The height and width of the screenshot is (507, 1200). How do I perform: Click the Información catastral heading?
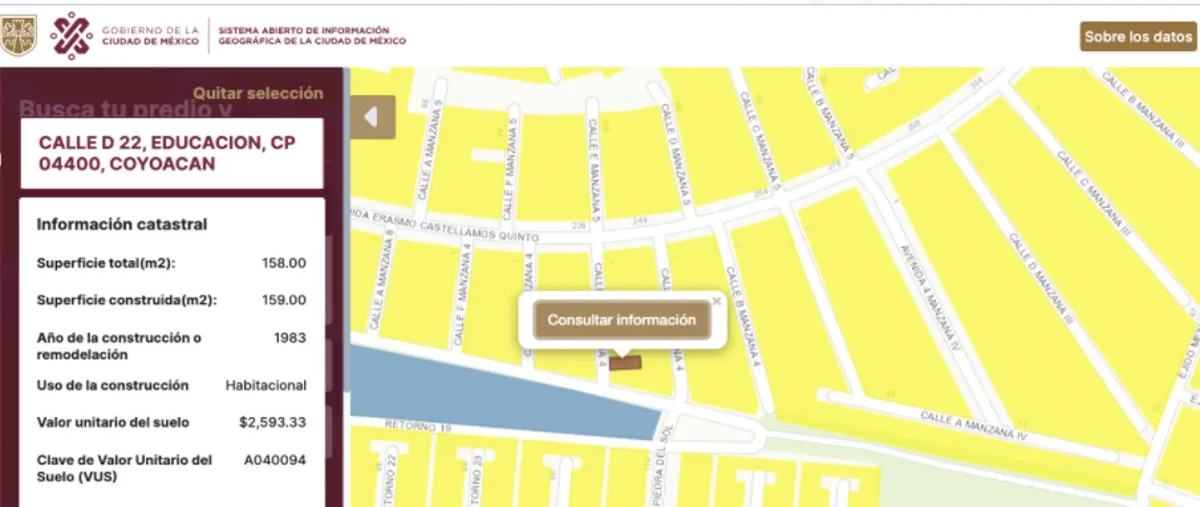122,224
